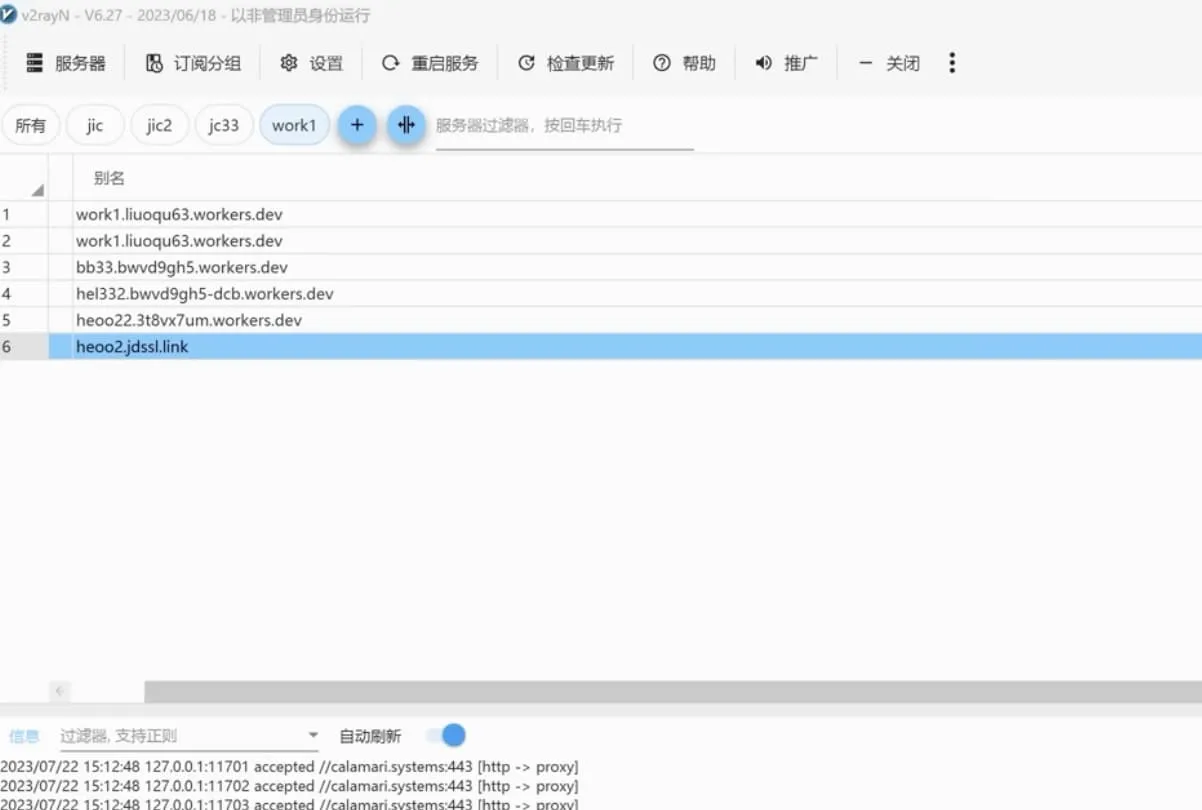Switch to the jic2 group tab
This screenshot has width=1202, height=810.
pyautogui.click(x=159, y=125)
